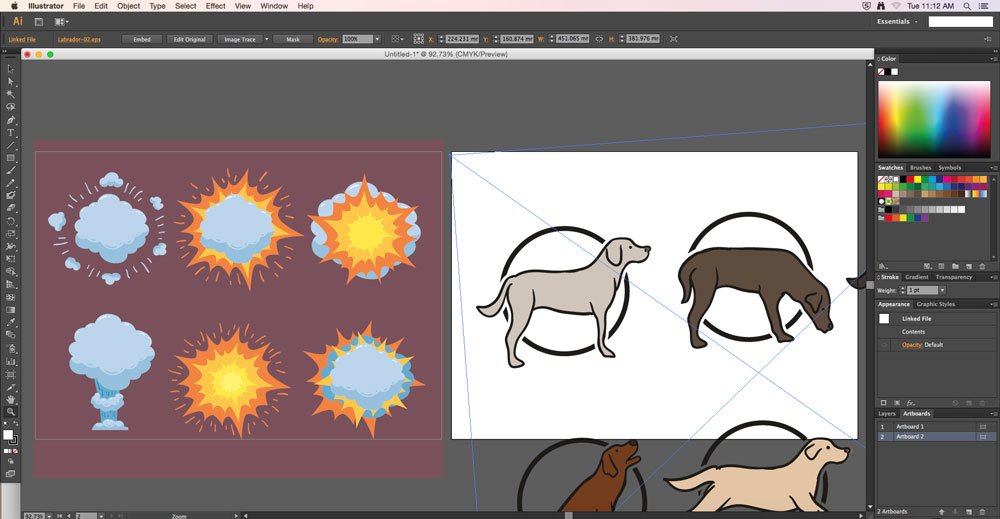Choose the Direct Selection tool
Screen dimensions: 1000x519
(10, 82)
